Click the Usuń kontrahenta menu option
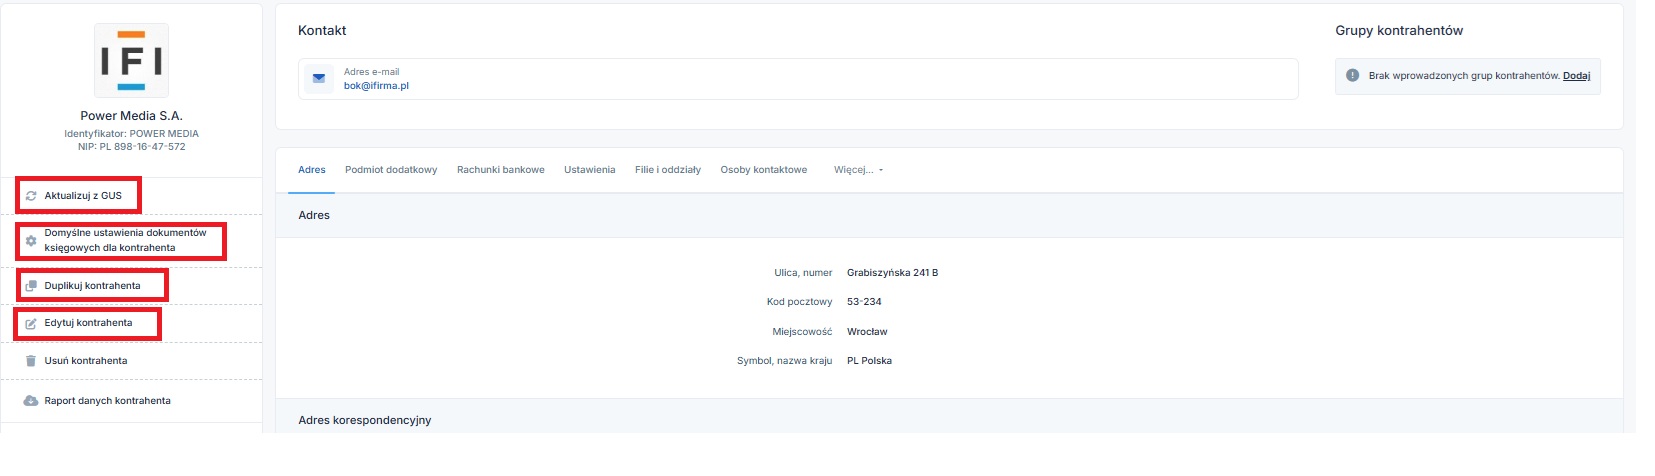This screenshot has width=1655, height=476. click(x=86, y=361)
